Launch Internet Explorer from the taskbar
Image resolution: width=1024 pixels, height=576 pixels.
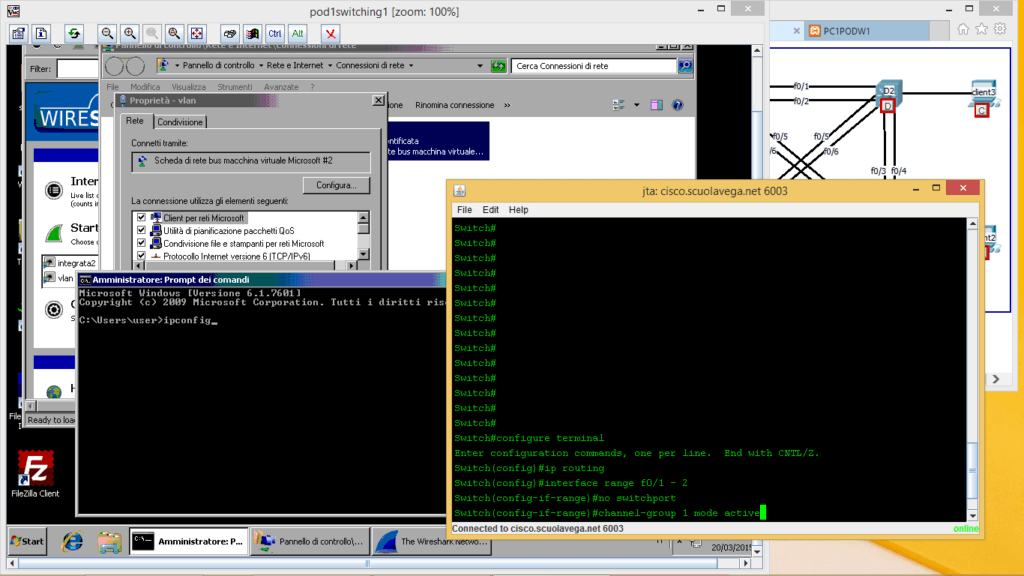(x=73, y=541)
